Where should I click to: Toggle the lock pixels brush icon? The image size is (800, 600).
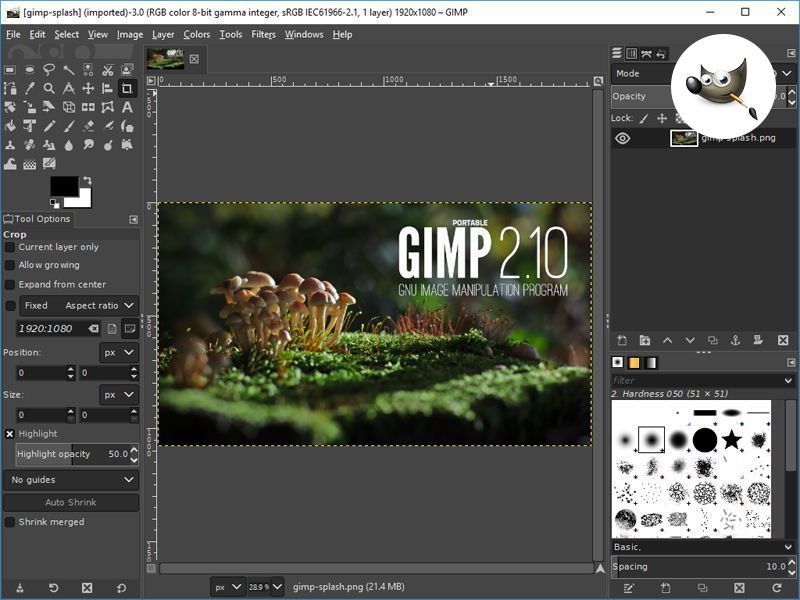(644, 118)
